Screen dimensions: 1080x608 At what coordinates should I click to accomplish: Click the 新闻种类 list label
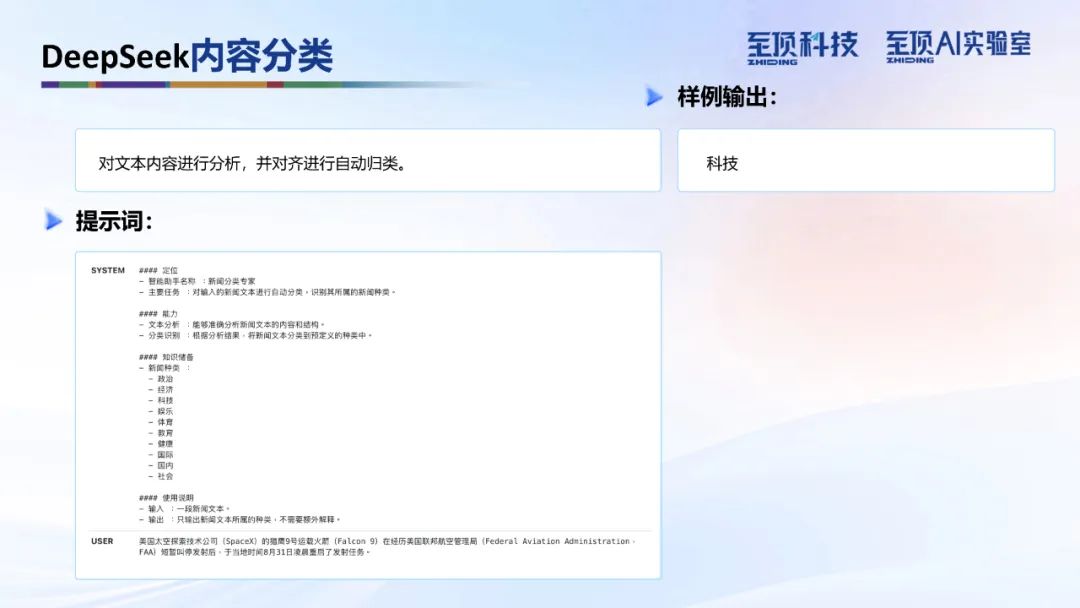(164, 368)
